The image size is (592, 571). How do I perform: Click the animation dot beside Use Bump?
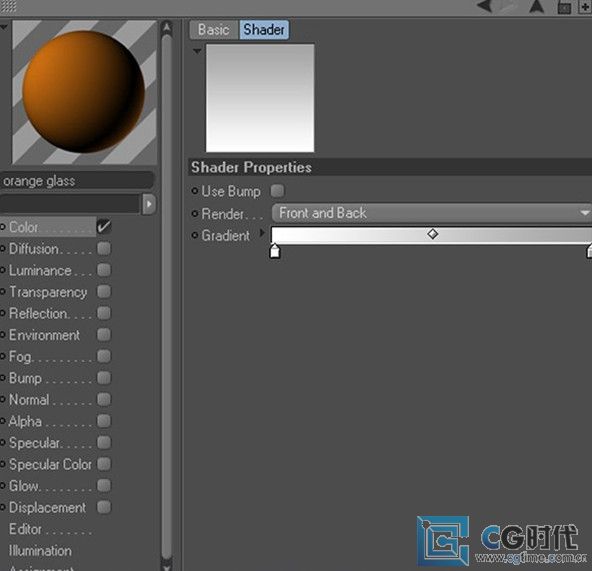click(x=194, y=191)
